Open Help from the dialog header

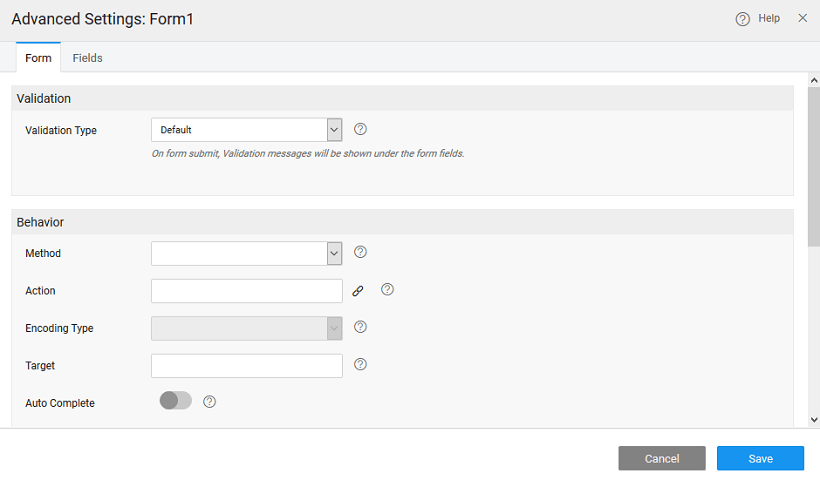(x=758, y=18)
